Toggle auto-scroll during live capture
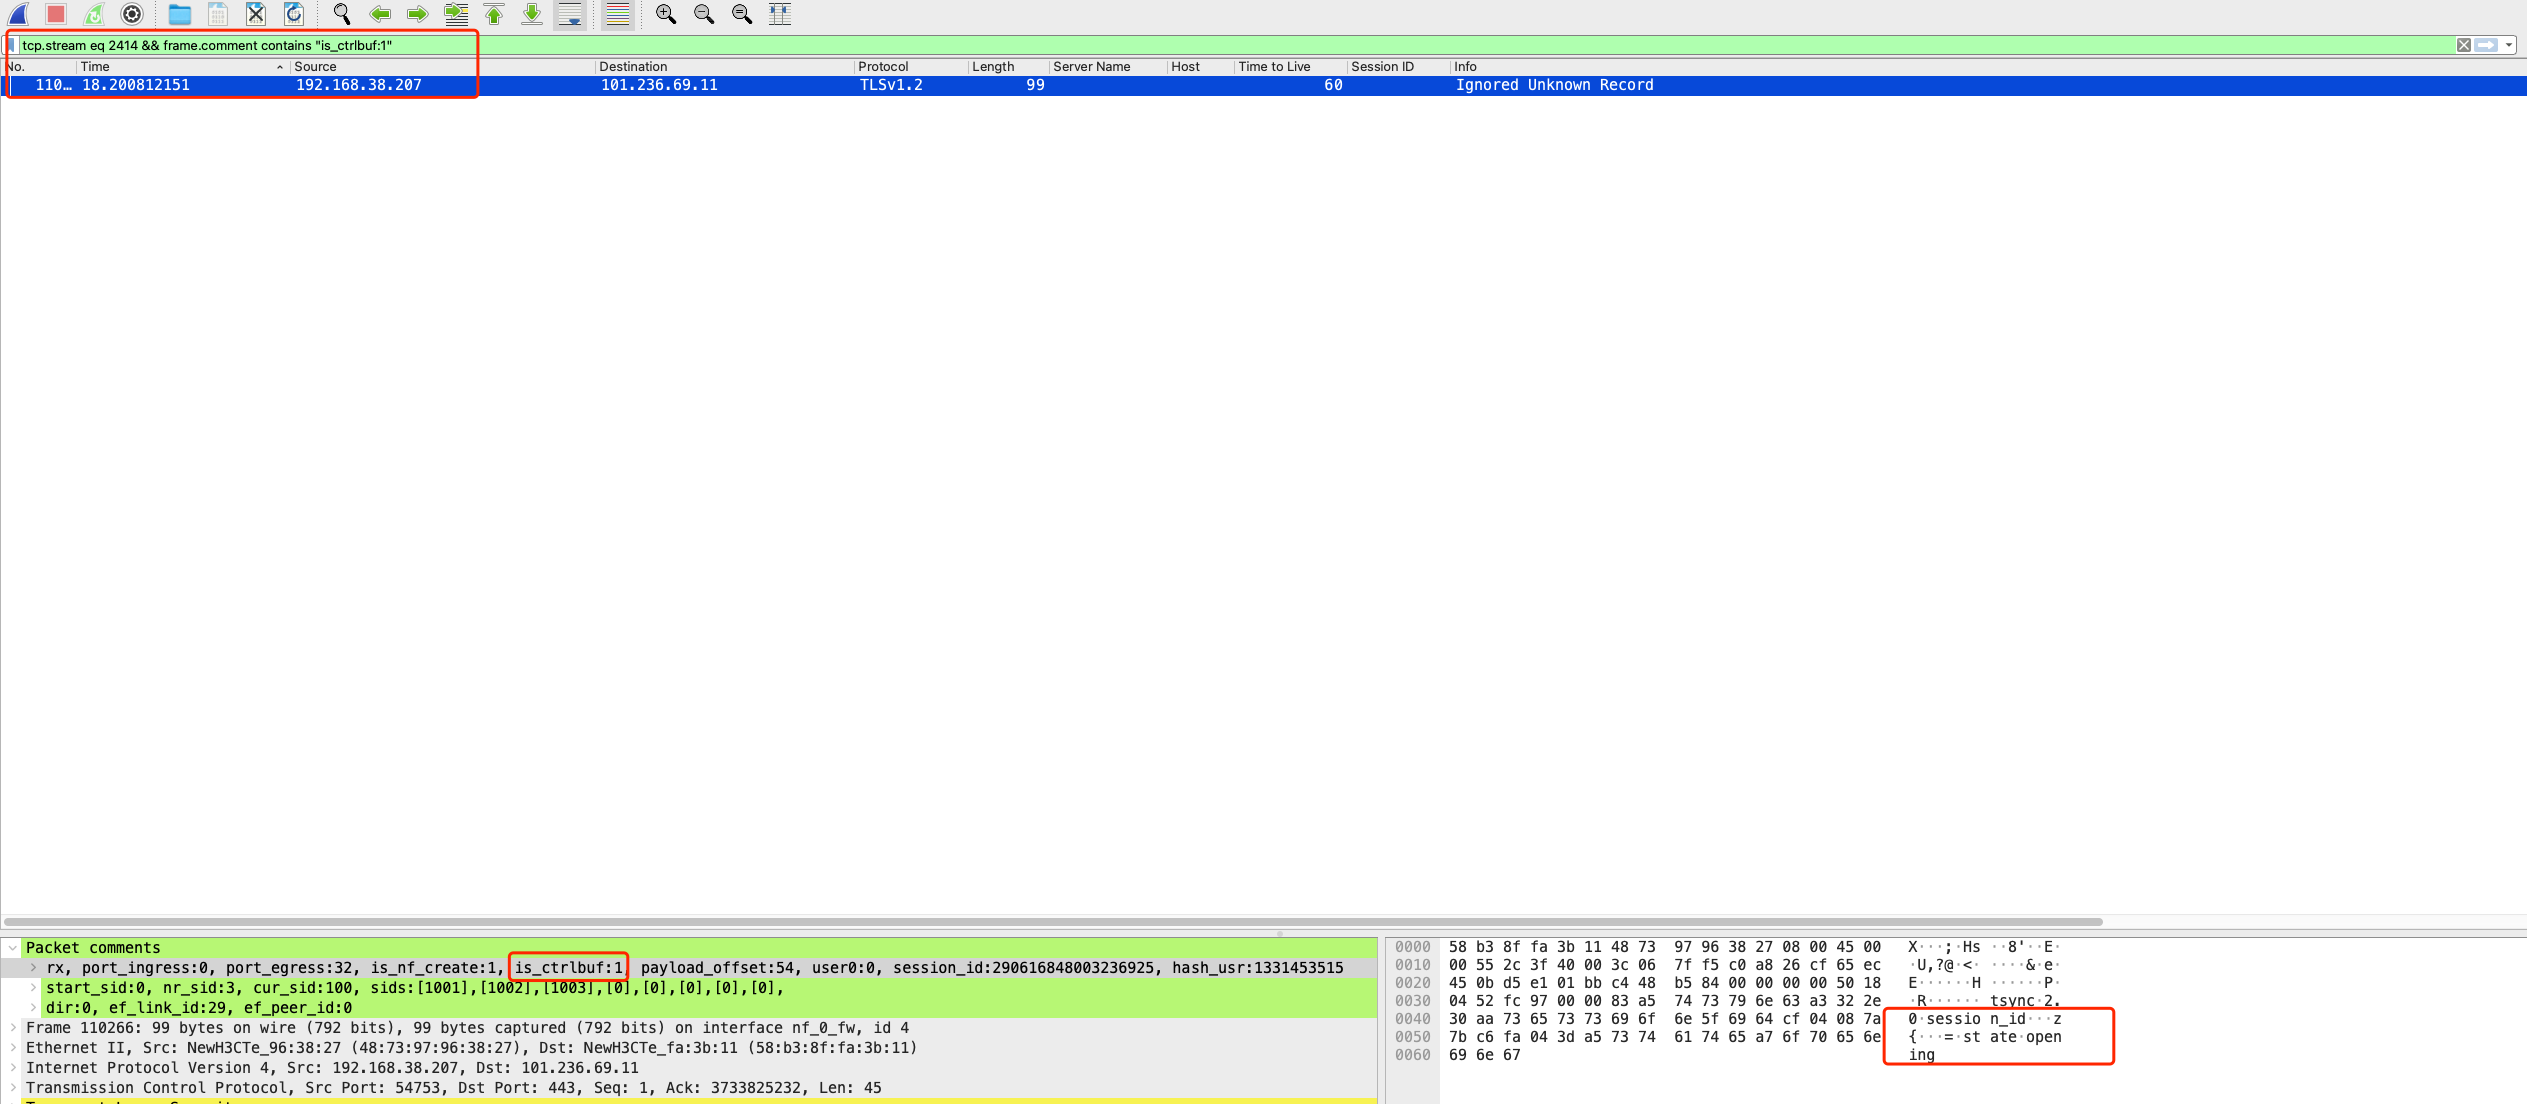2527x1104 pixels. pyautogui.click(x=570, y=14)
